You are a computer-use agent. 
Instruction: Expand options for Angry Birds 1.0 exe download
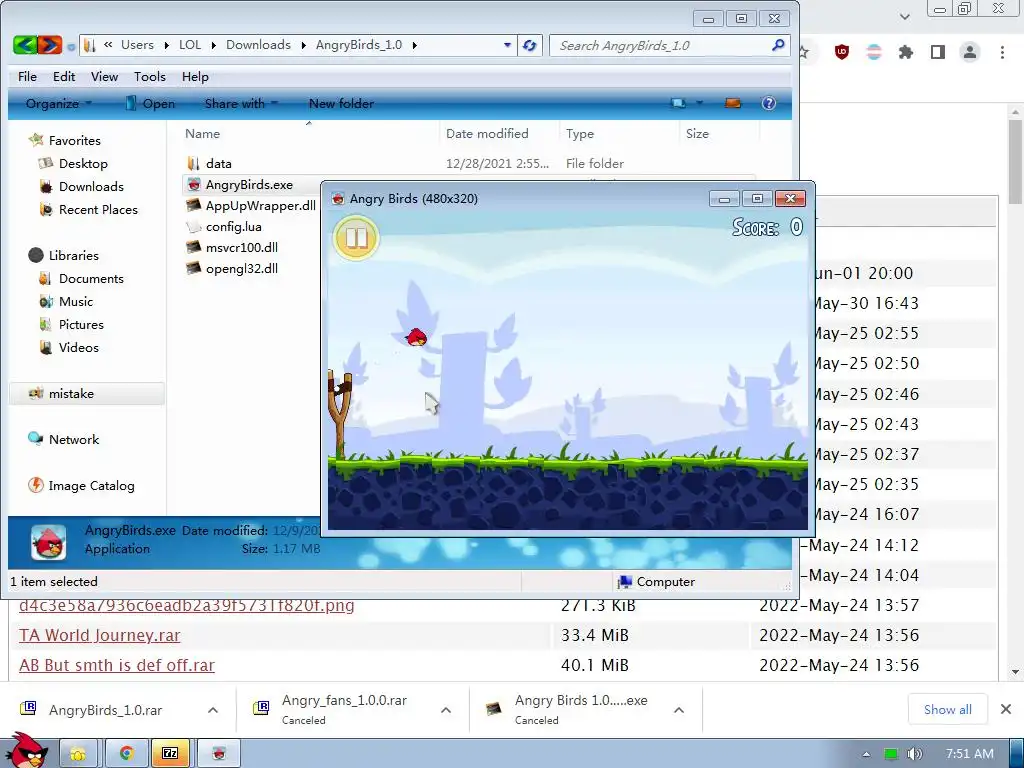pos(679,710)
